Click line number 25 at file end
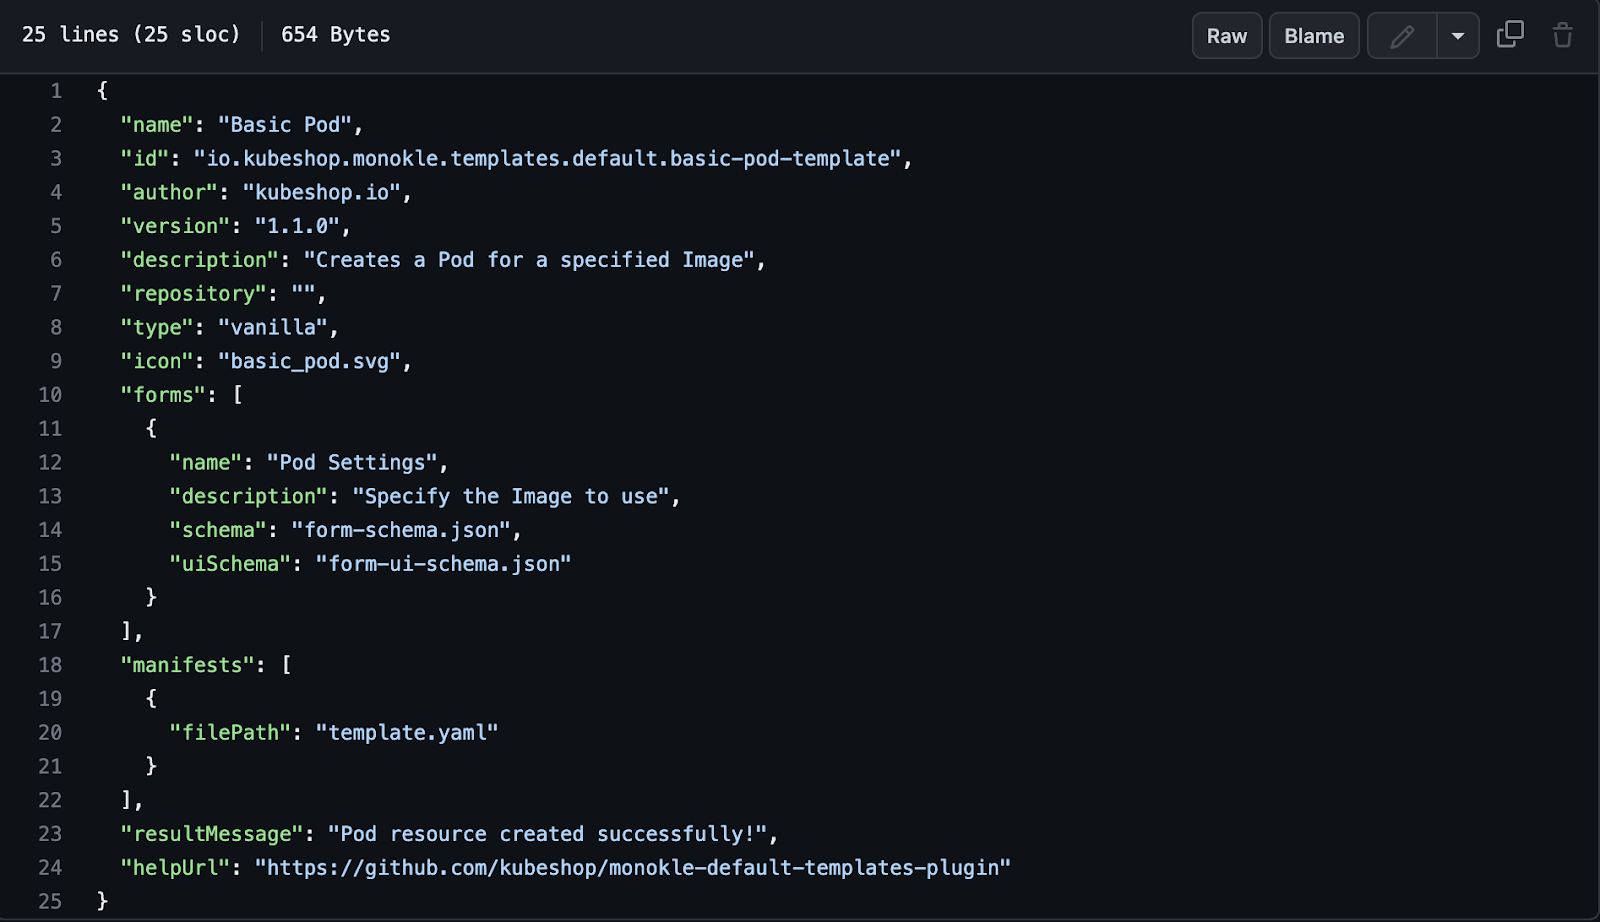This screenshot has width=1600, height=922. 50,901
